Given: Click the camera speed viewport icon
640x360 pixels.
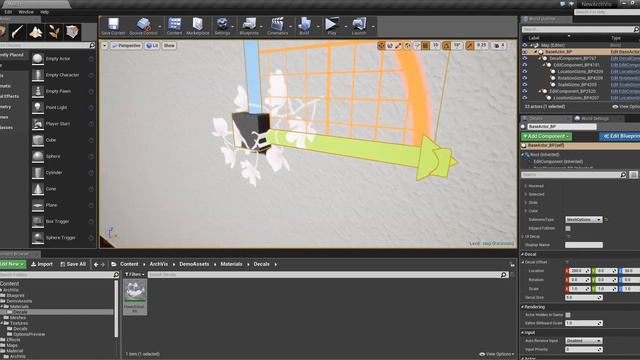Looking at the screenshot, I should tap(499, 46).
